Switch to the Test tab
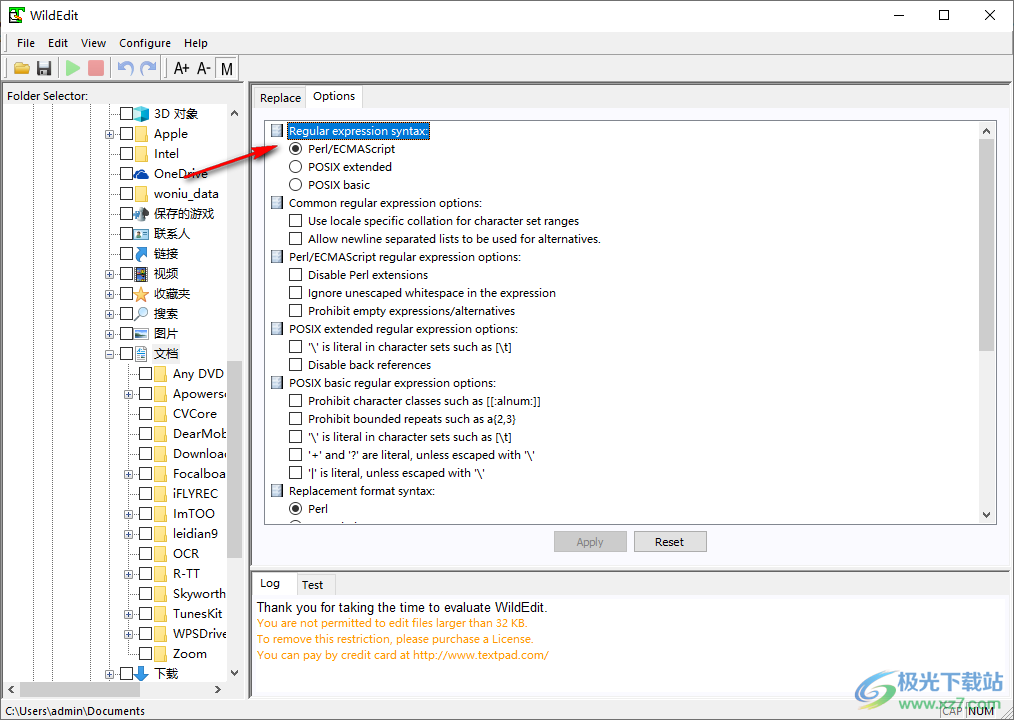The height and width of the screenshot is (720, 1014). point(312,585)
